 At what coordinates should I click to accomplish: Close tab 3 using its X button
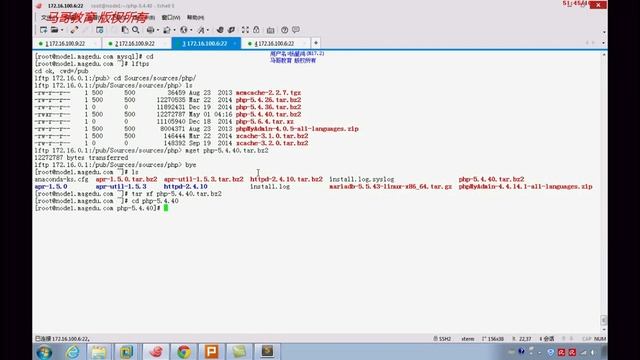click(x=235, y=43)
